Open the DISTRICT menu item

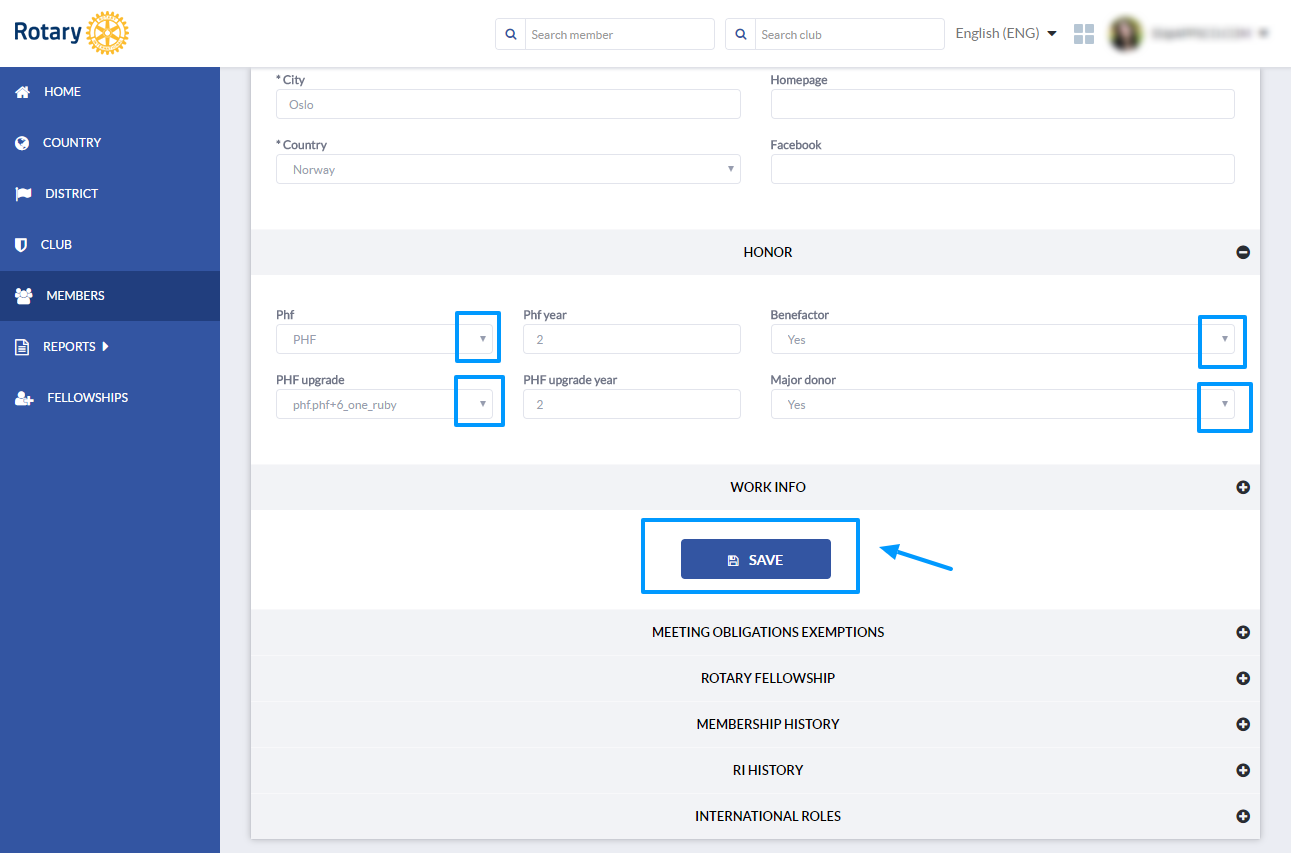pos(110,194)
